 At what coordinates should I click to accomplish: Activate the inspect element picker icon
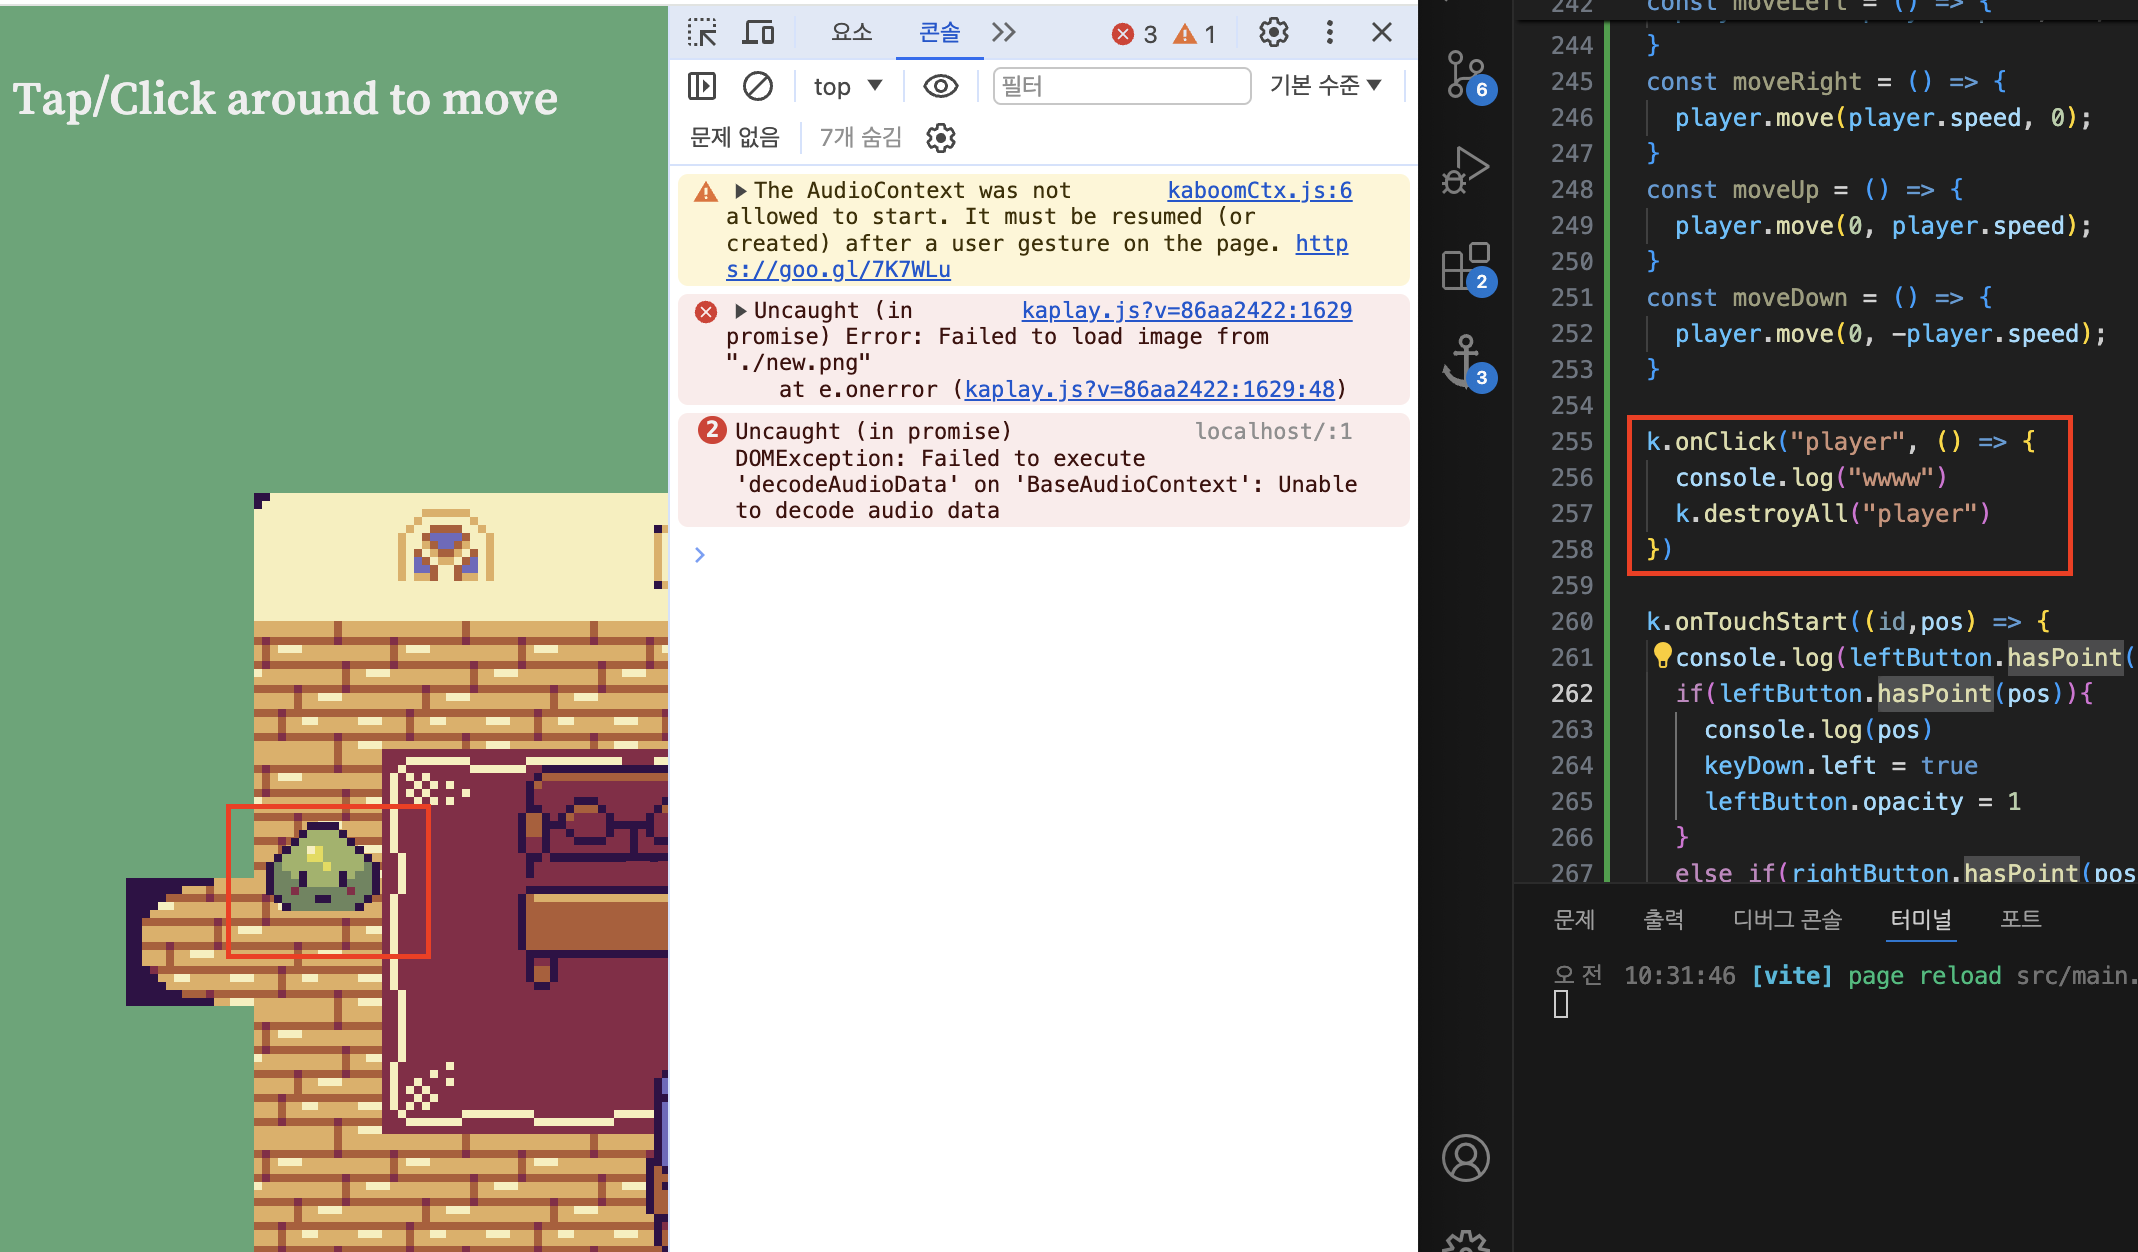[x=702, y=33]
